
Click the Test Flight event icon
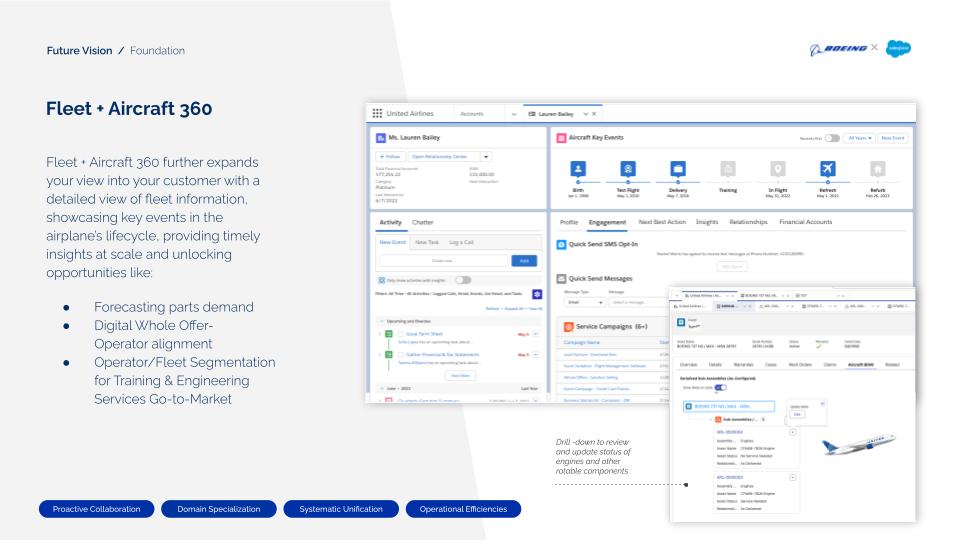point(628,169)
